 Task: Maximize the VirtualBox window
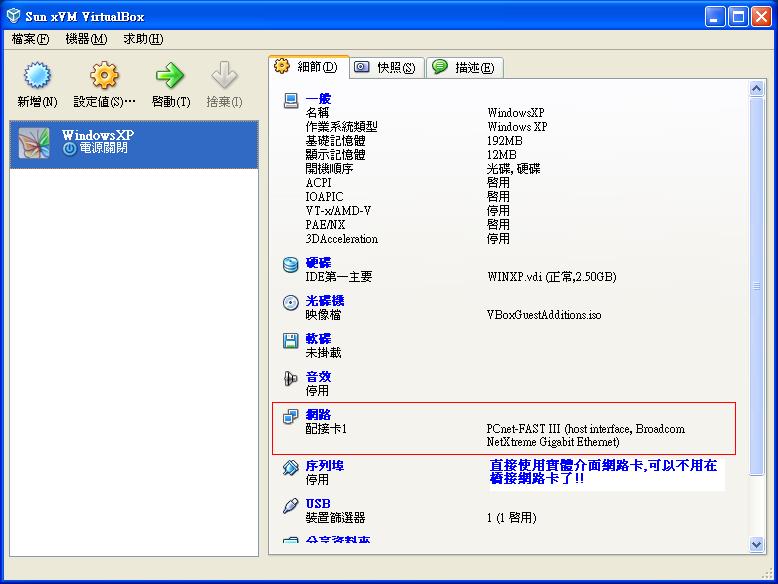point(738,16)
